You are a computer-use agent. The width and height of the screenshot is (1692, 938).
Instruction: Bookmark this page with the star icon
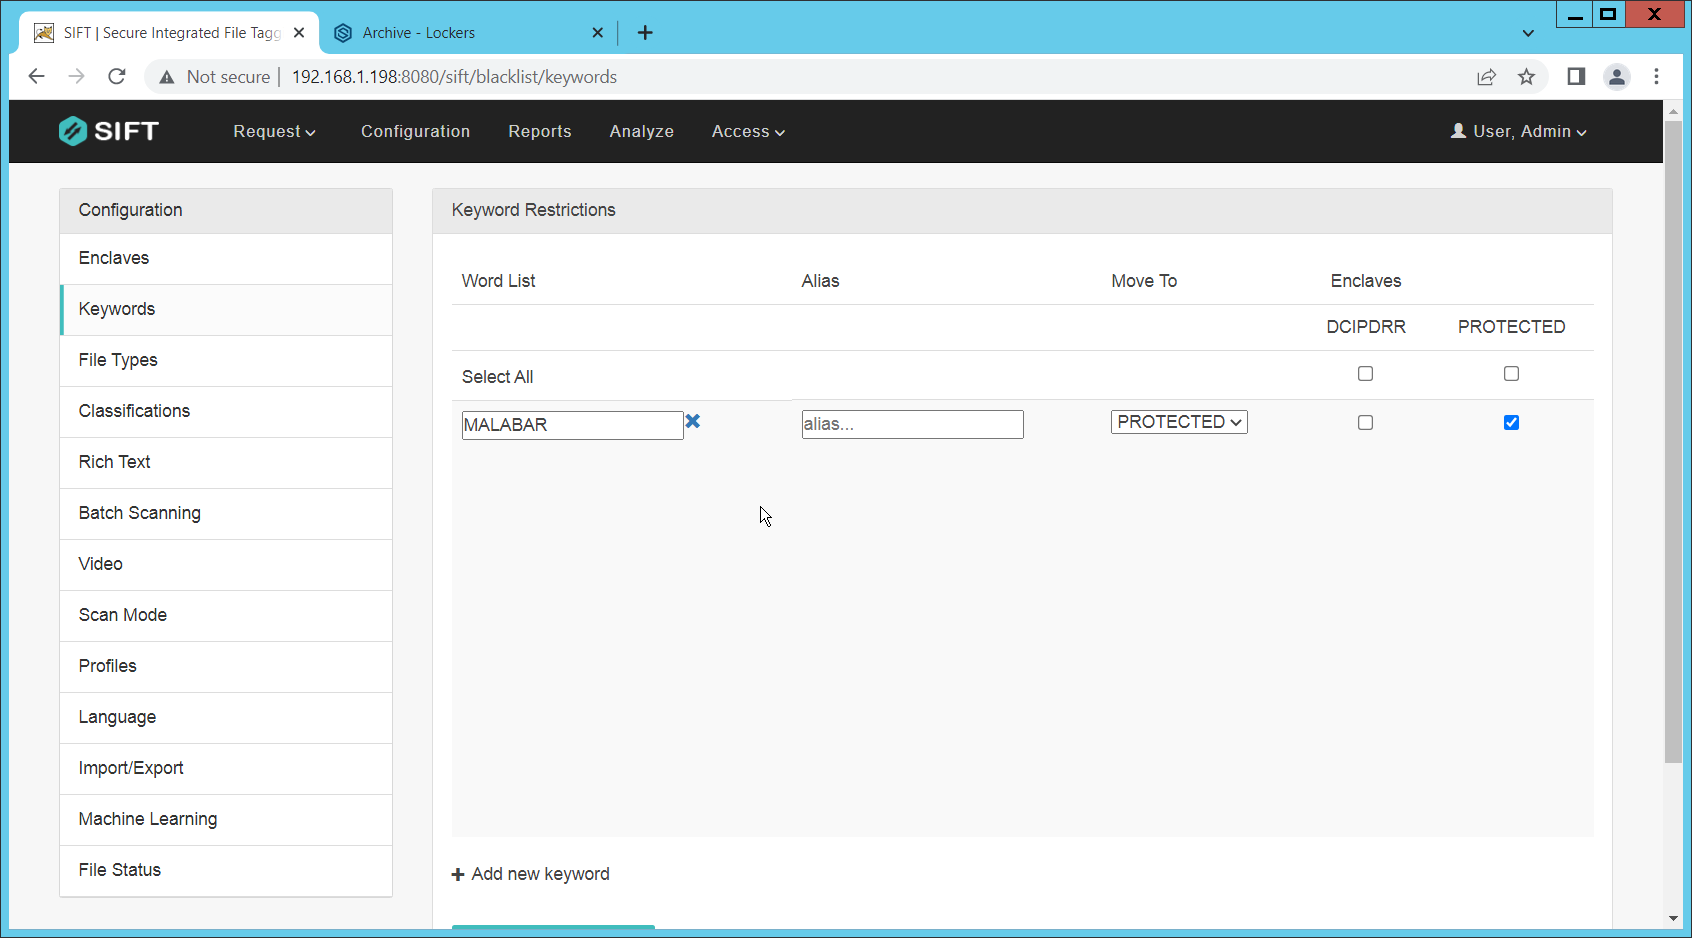click(x=1526, y=77)
